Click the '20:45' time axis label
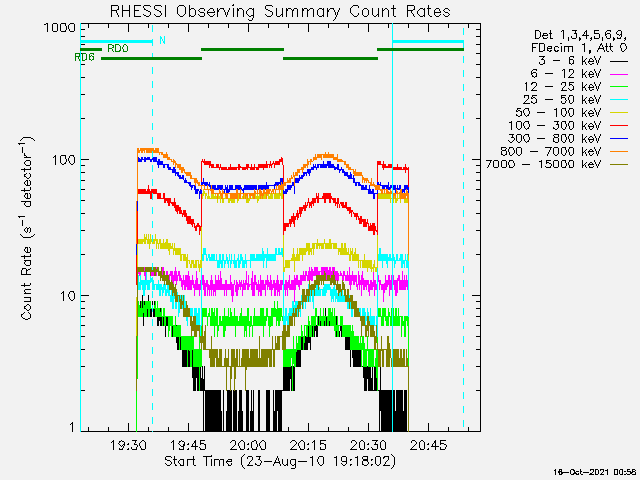This screenshot has height=480, width=640. 428,445
